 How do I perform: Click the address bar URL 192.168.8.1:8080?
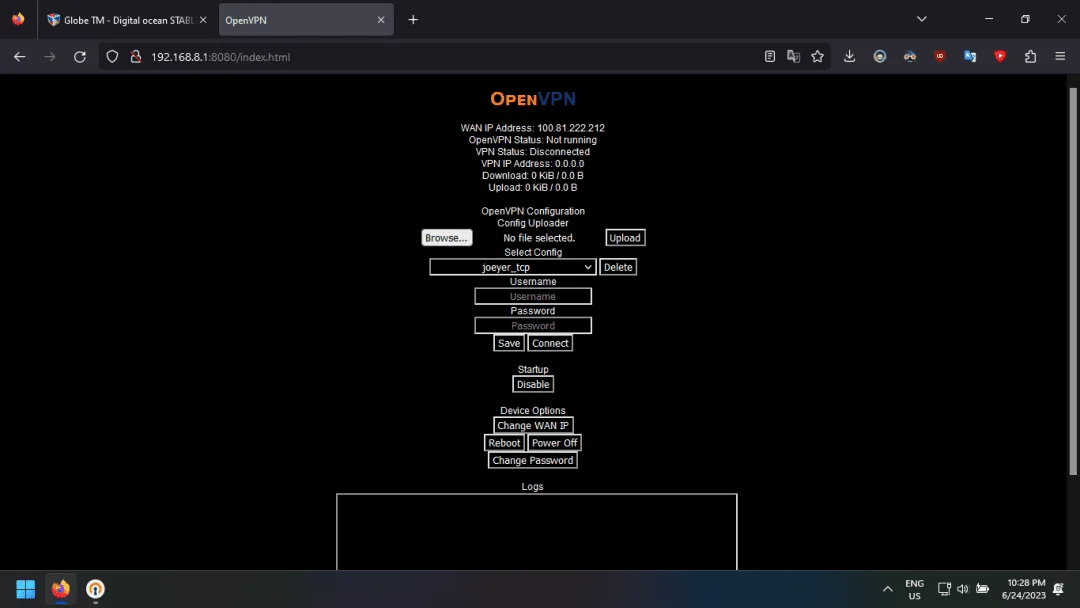coord(220,57)
